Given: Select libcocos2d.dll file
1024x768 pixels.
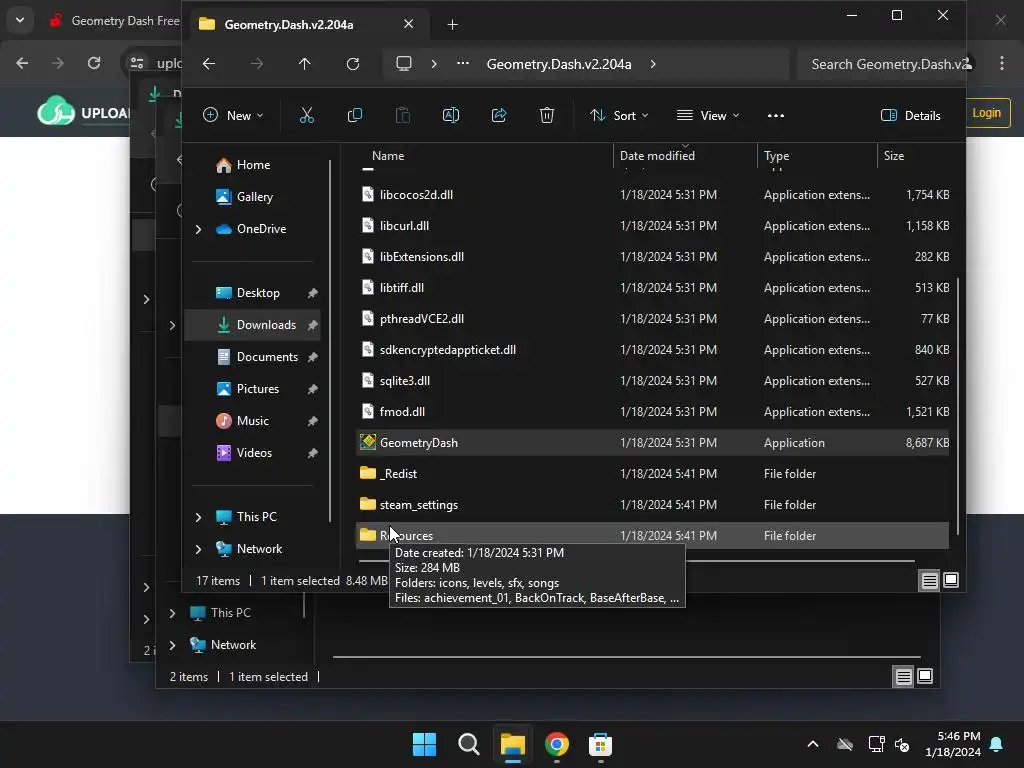Looking at the screenshot, I should (652, 195).
